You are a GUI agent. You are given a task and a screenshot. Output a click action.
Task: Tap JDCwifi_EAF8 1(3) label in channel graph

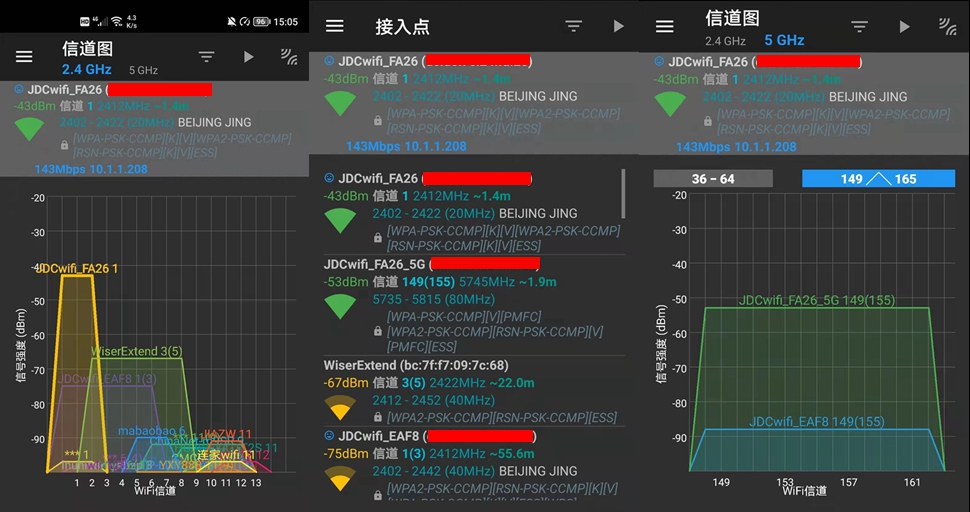tap(107, 378)
